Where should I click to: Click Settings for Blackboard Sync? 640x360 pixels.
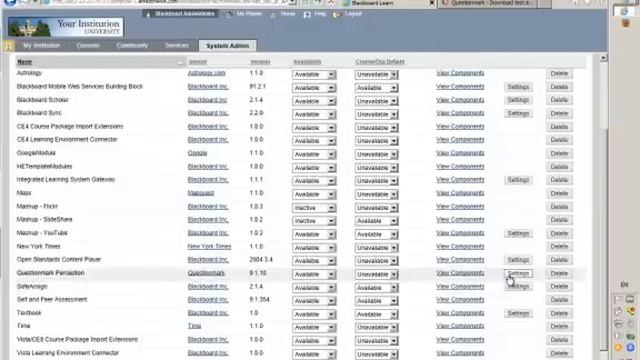click(518, 113)
